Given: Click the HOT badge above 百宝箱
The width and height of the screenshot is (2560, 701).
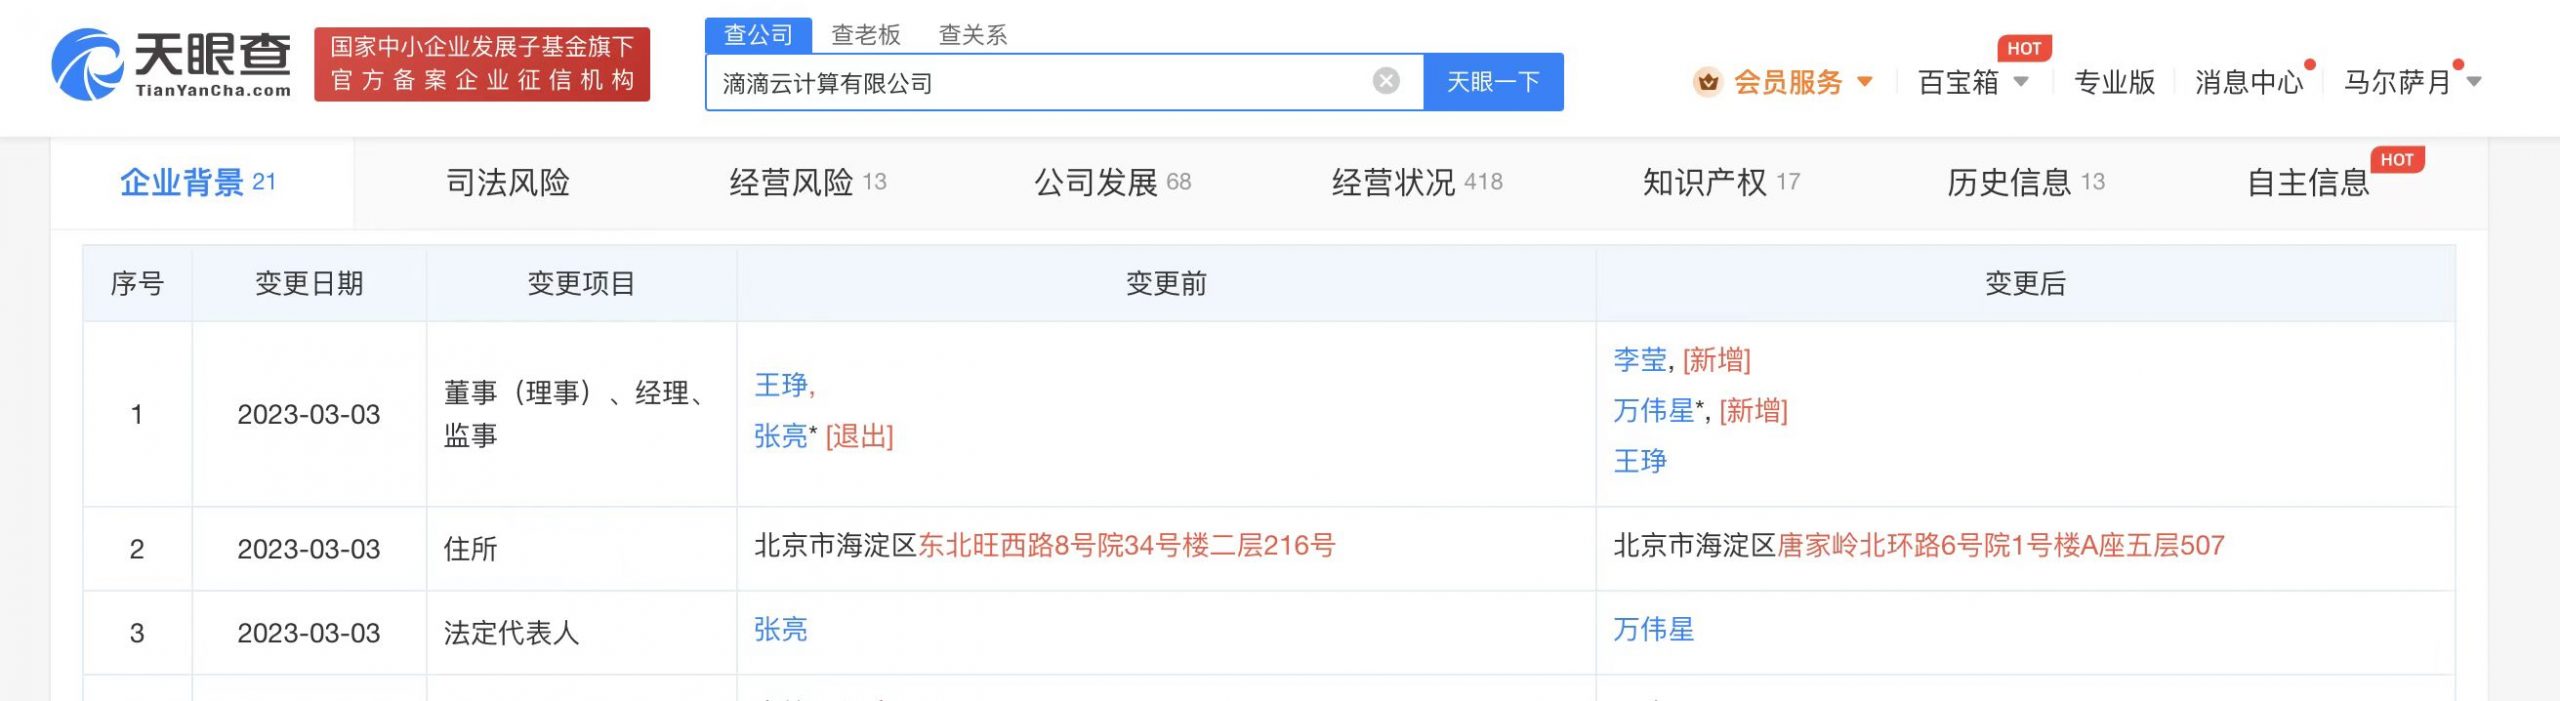Looking at the screenshot, I should coord(2023,48).
